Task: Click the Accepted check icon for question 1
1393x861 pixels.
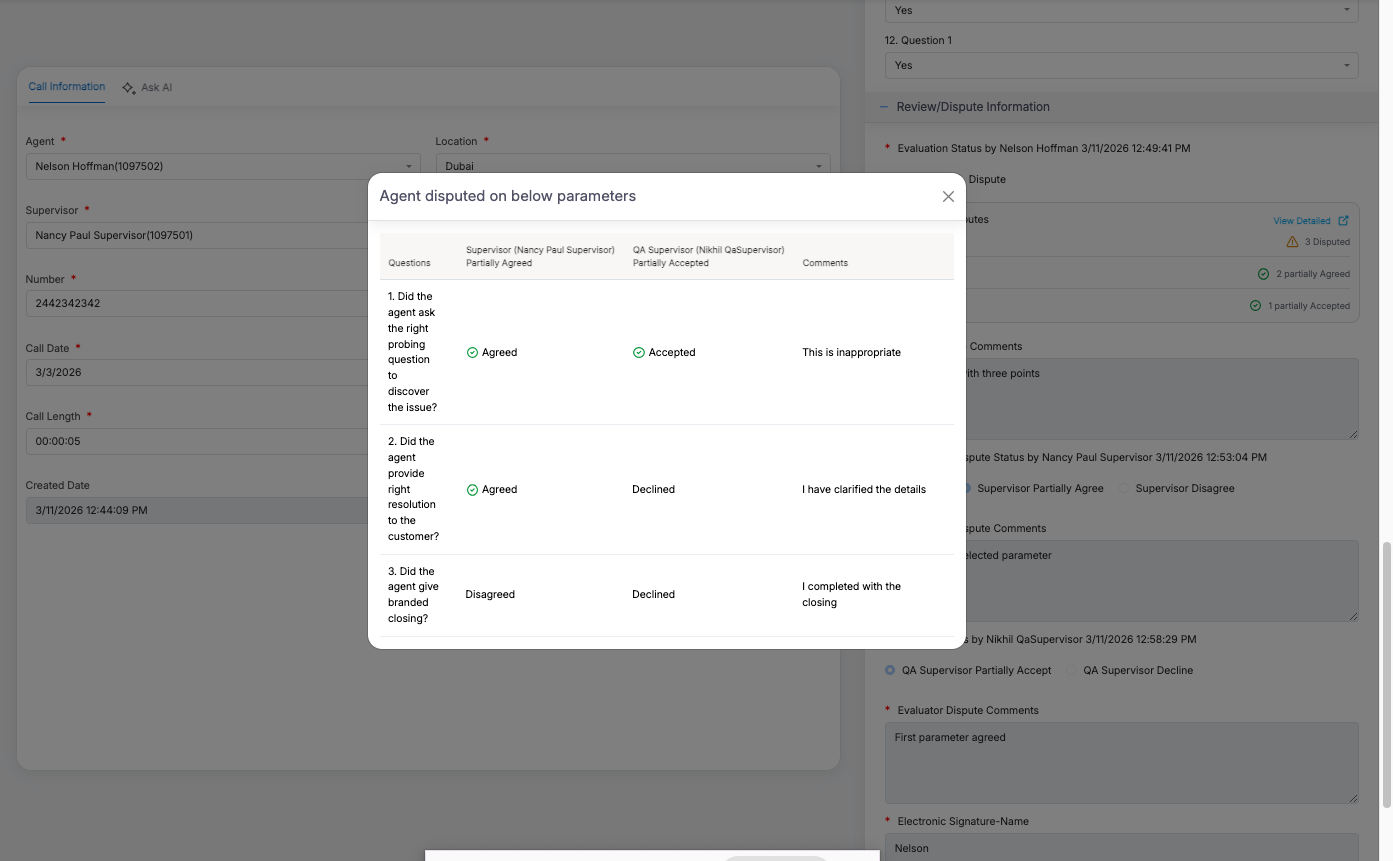Action: 638,353
